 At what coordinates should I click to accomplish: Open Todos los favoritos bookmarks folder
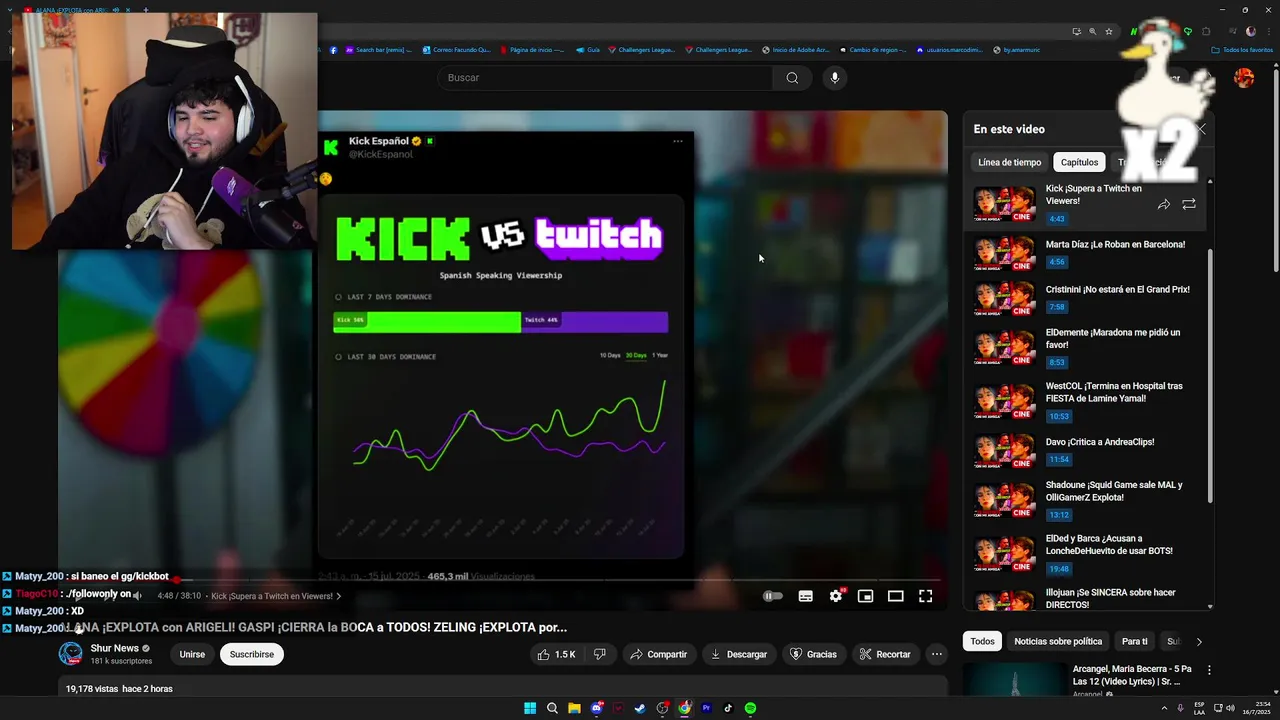click(x=1241, y=49)
